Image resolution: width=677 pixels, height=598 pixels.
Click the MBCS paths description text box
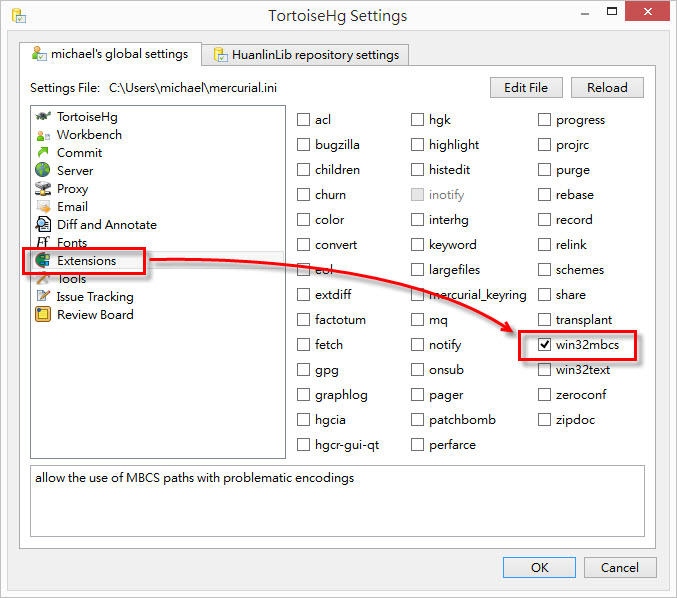(x=337, y=501)
